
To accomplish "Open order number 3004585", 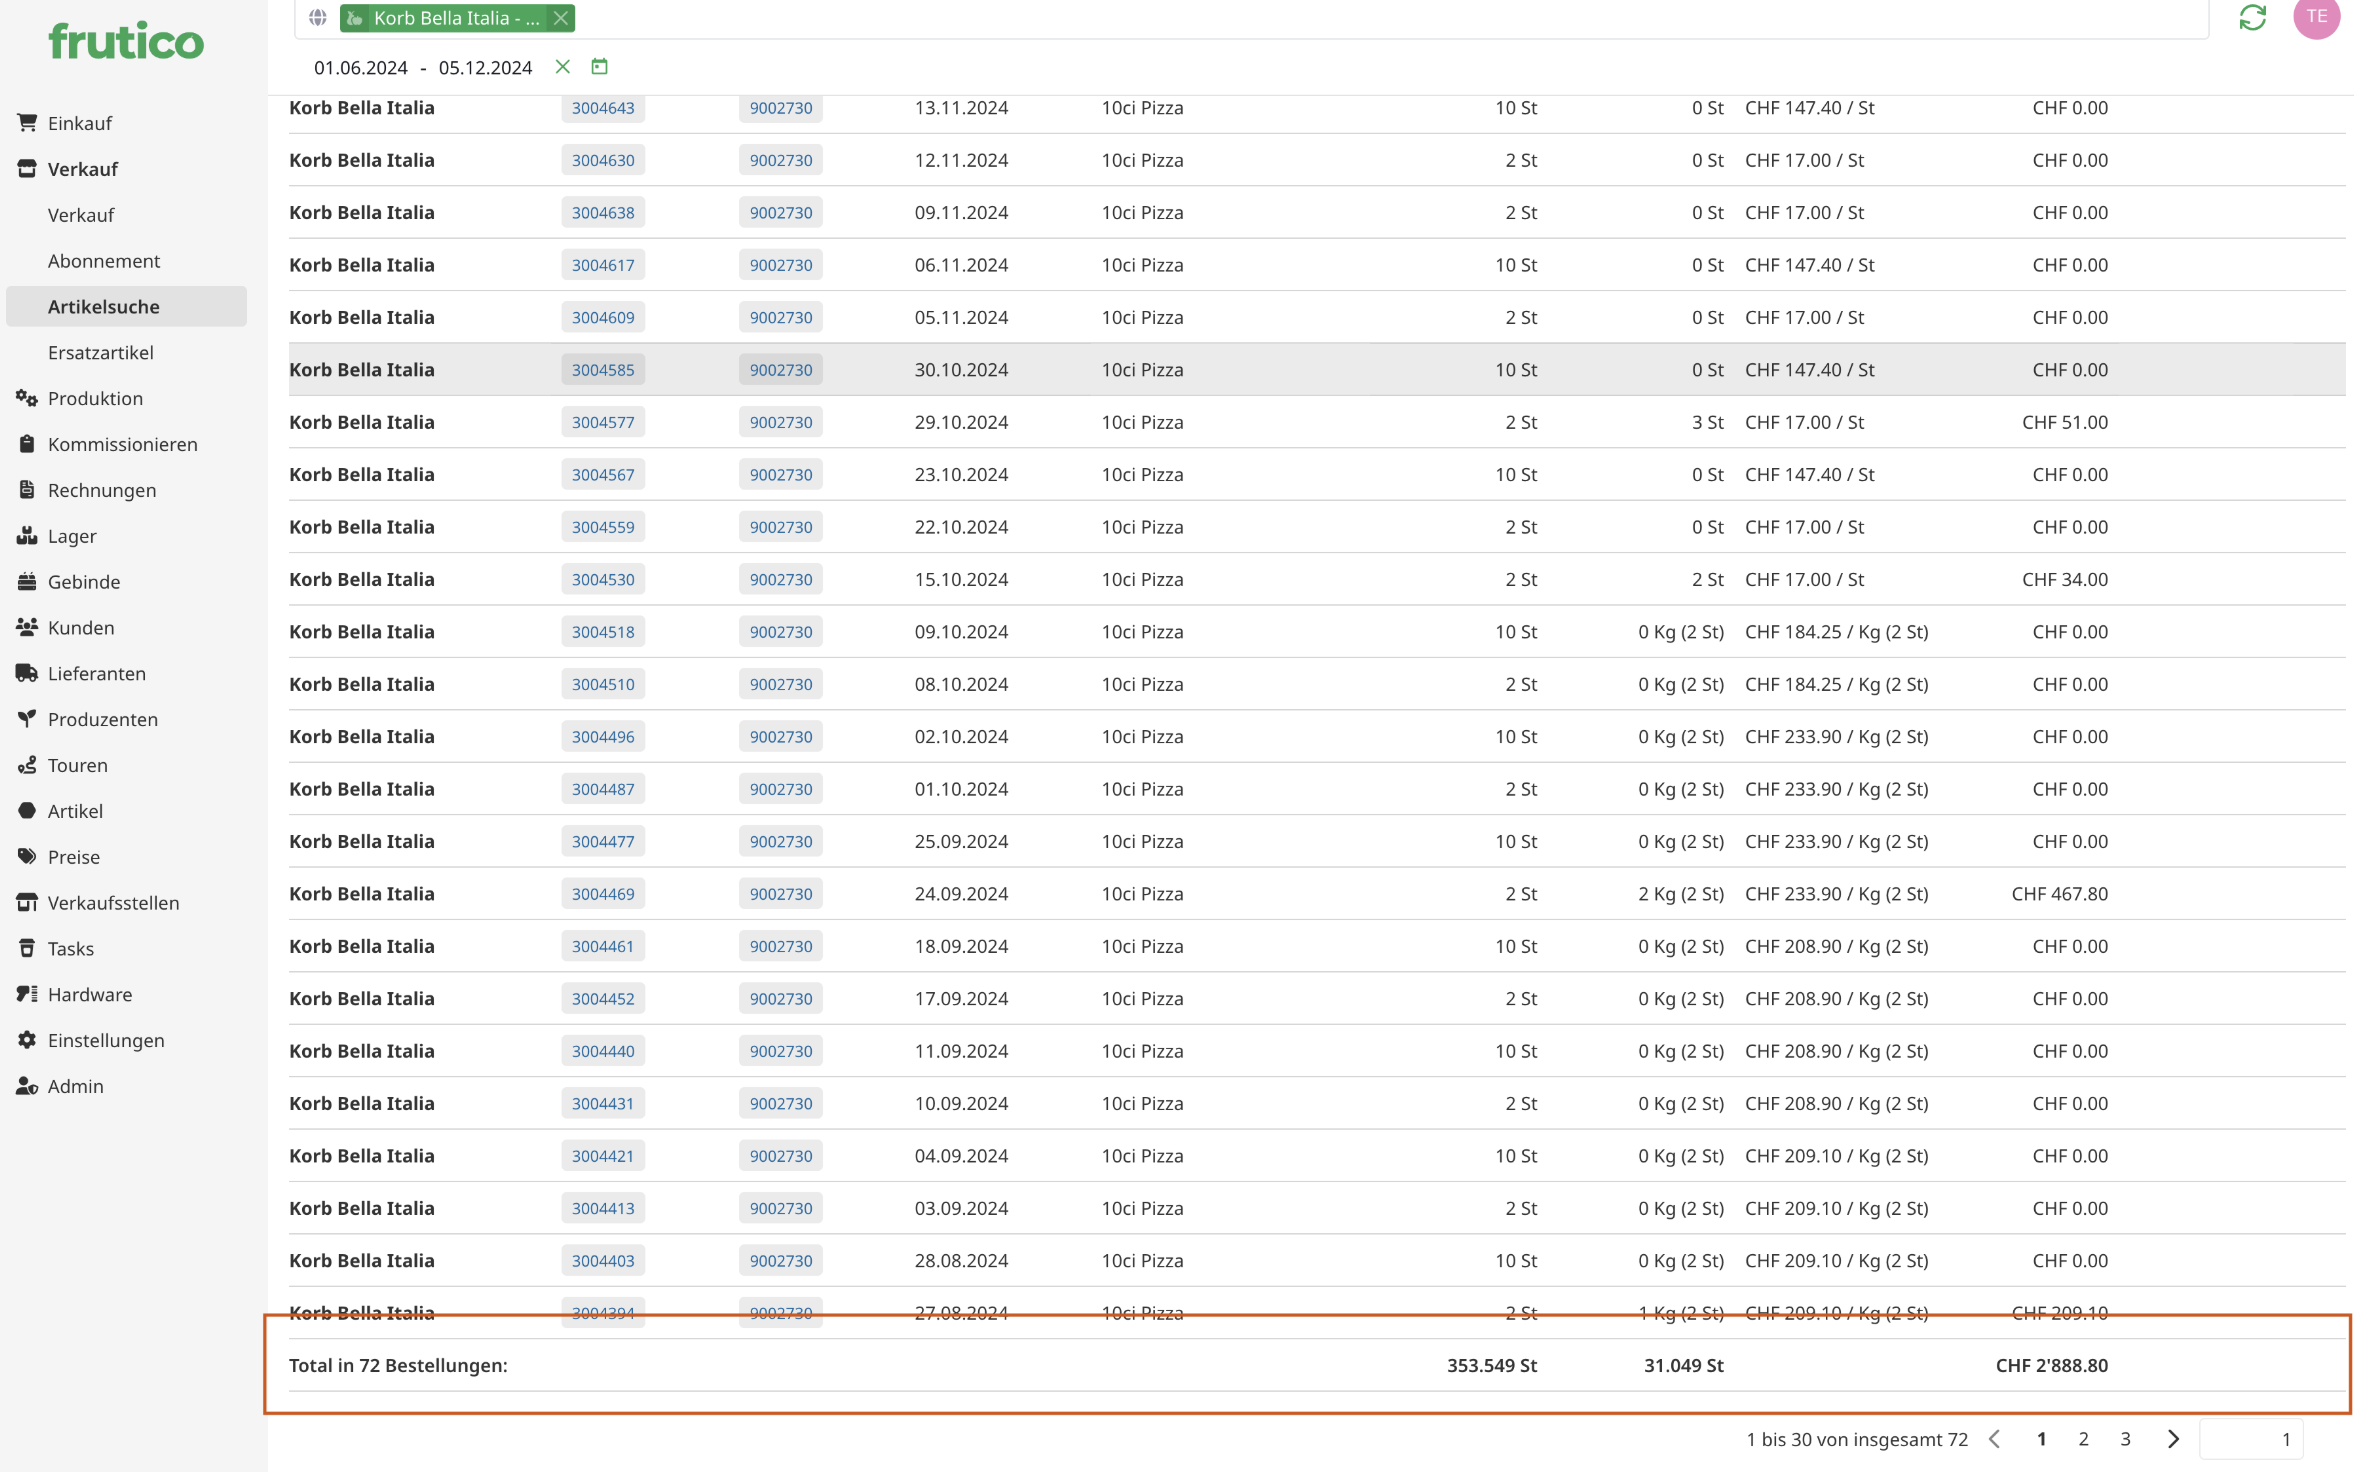I will tap(603, 370).
